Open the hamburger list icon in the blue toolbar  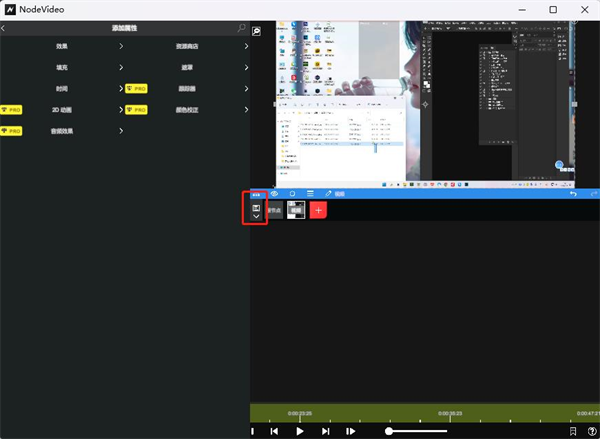(310, 193)
